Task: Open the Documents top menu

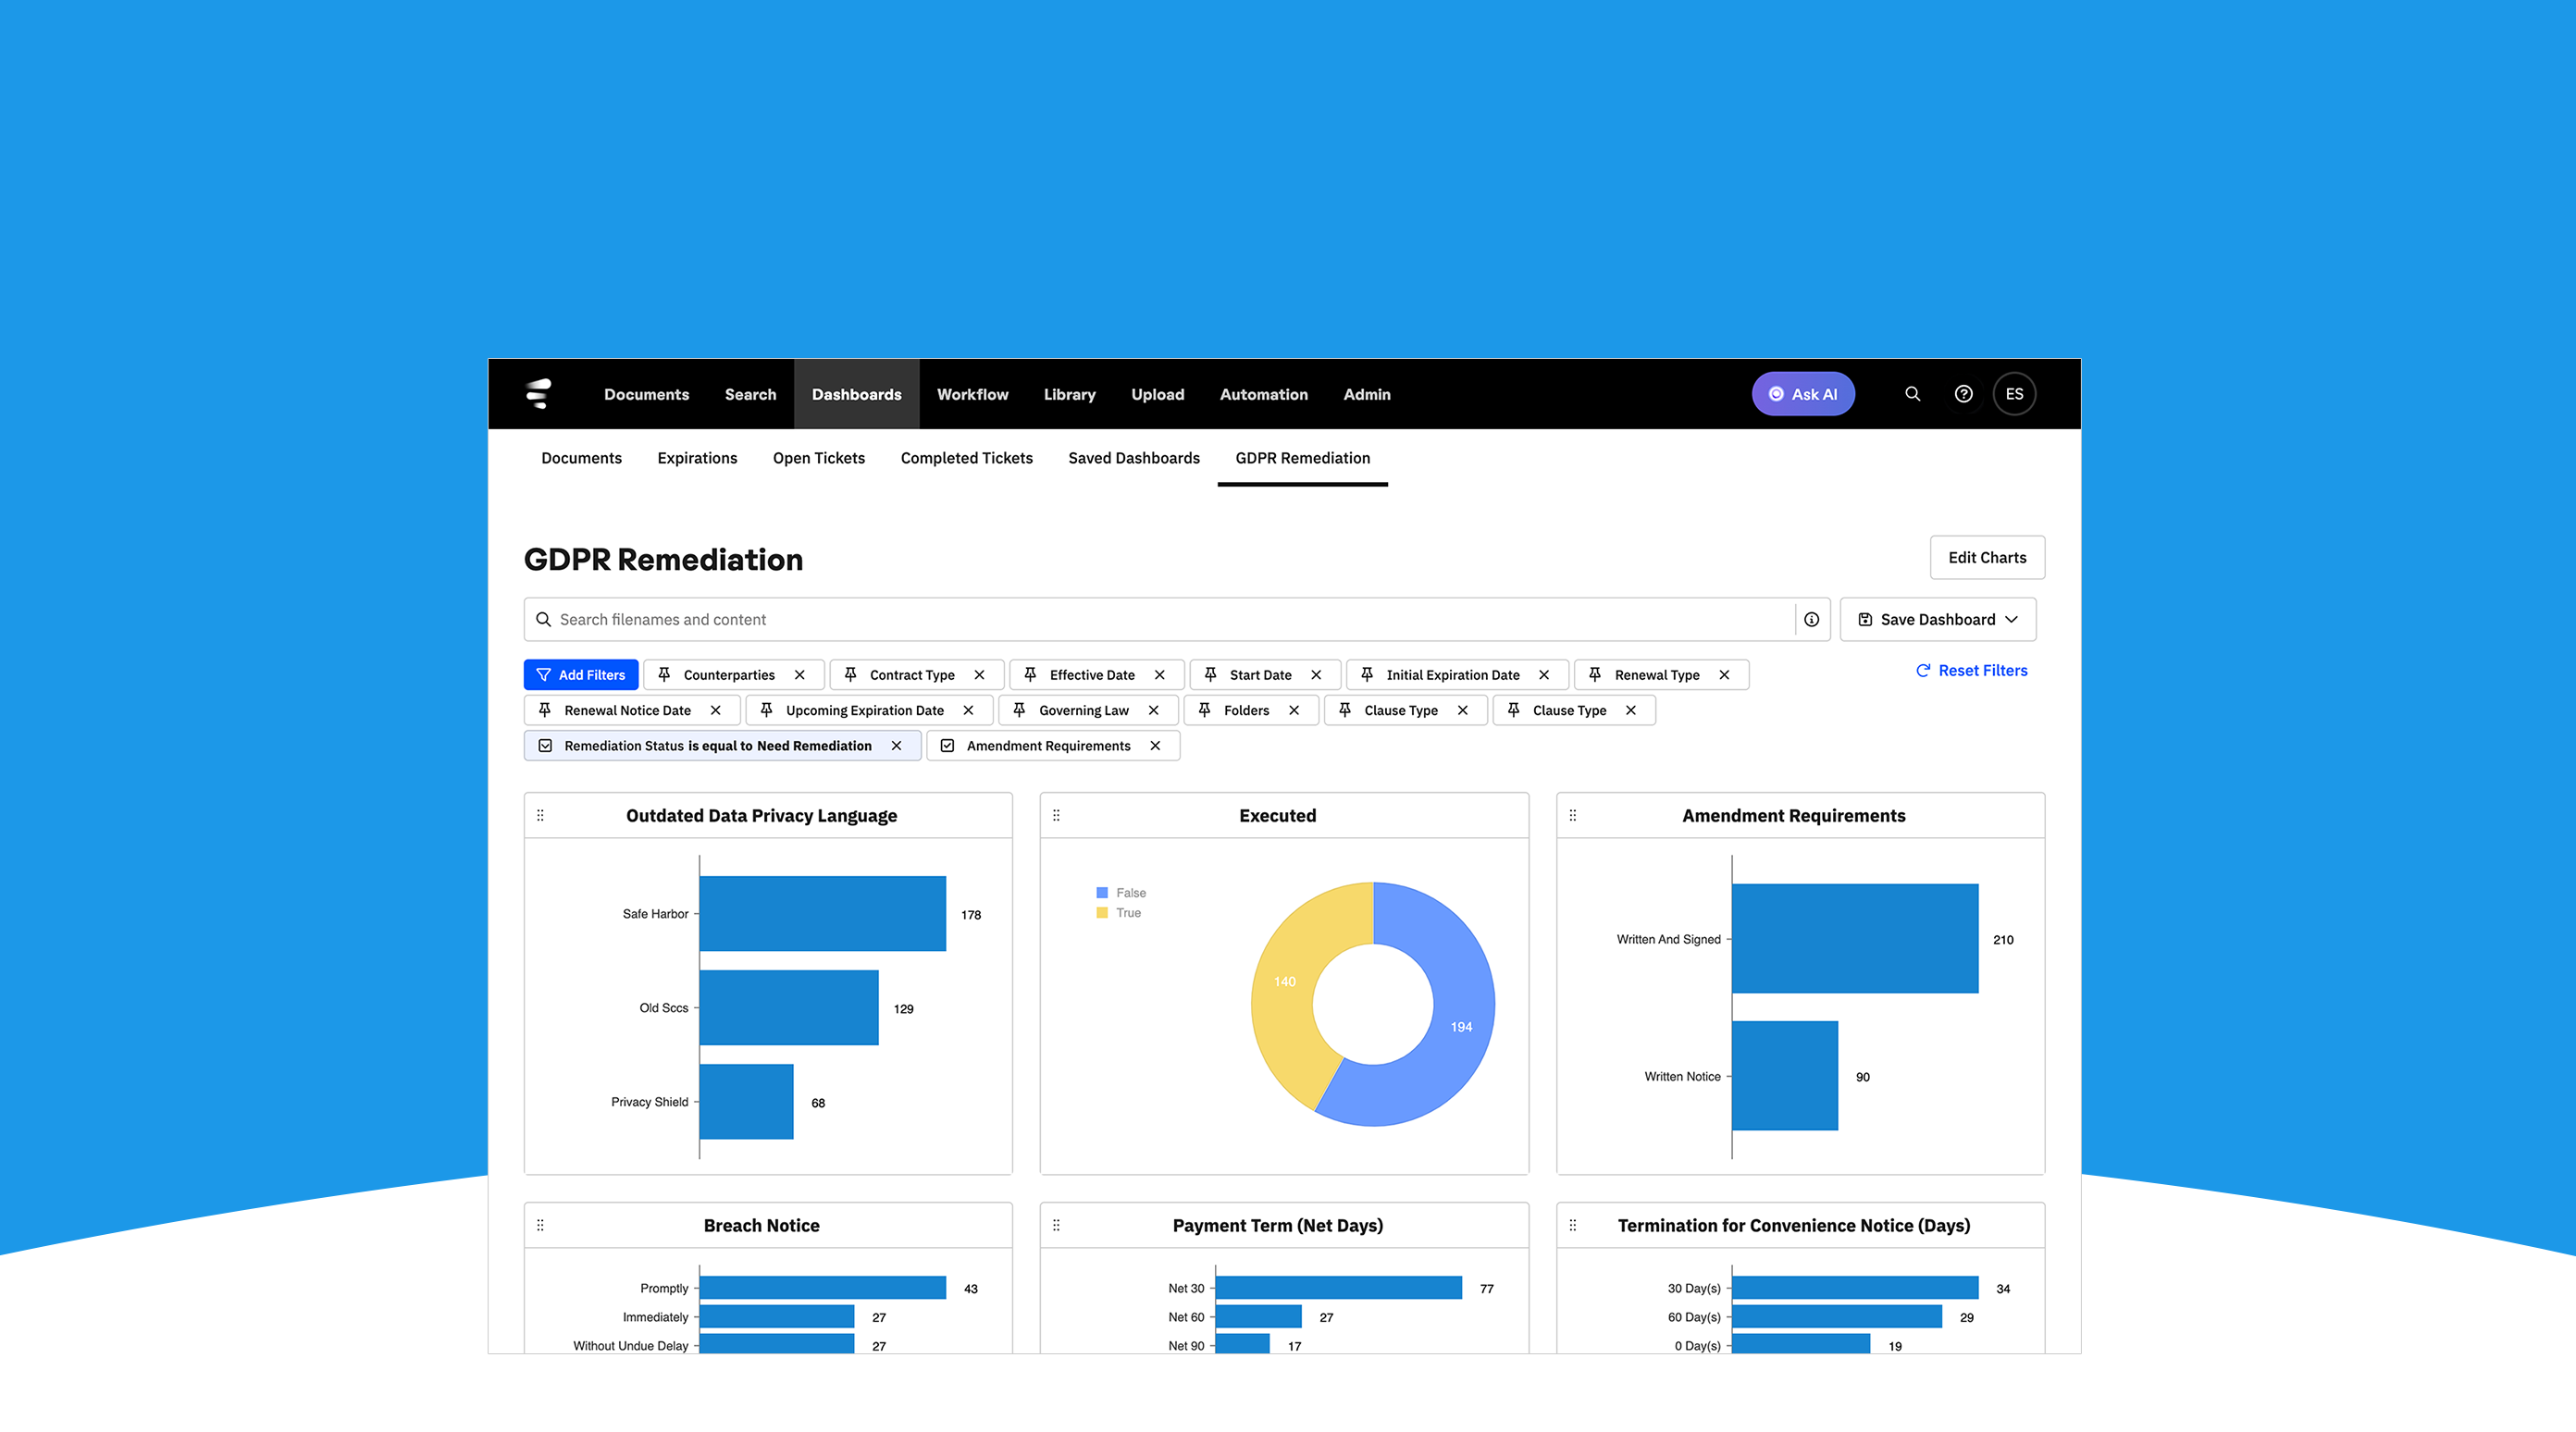Action: tap(646, 394)
